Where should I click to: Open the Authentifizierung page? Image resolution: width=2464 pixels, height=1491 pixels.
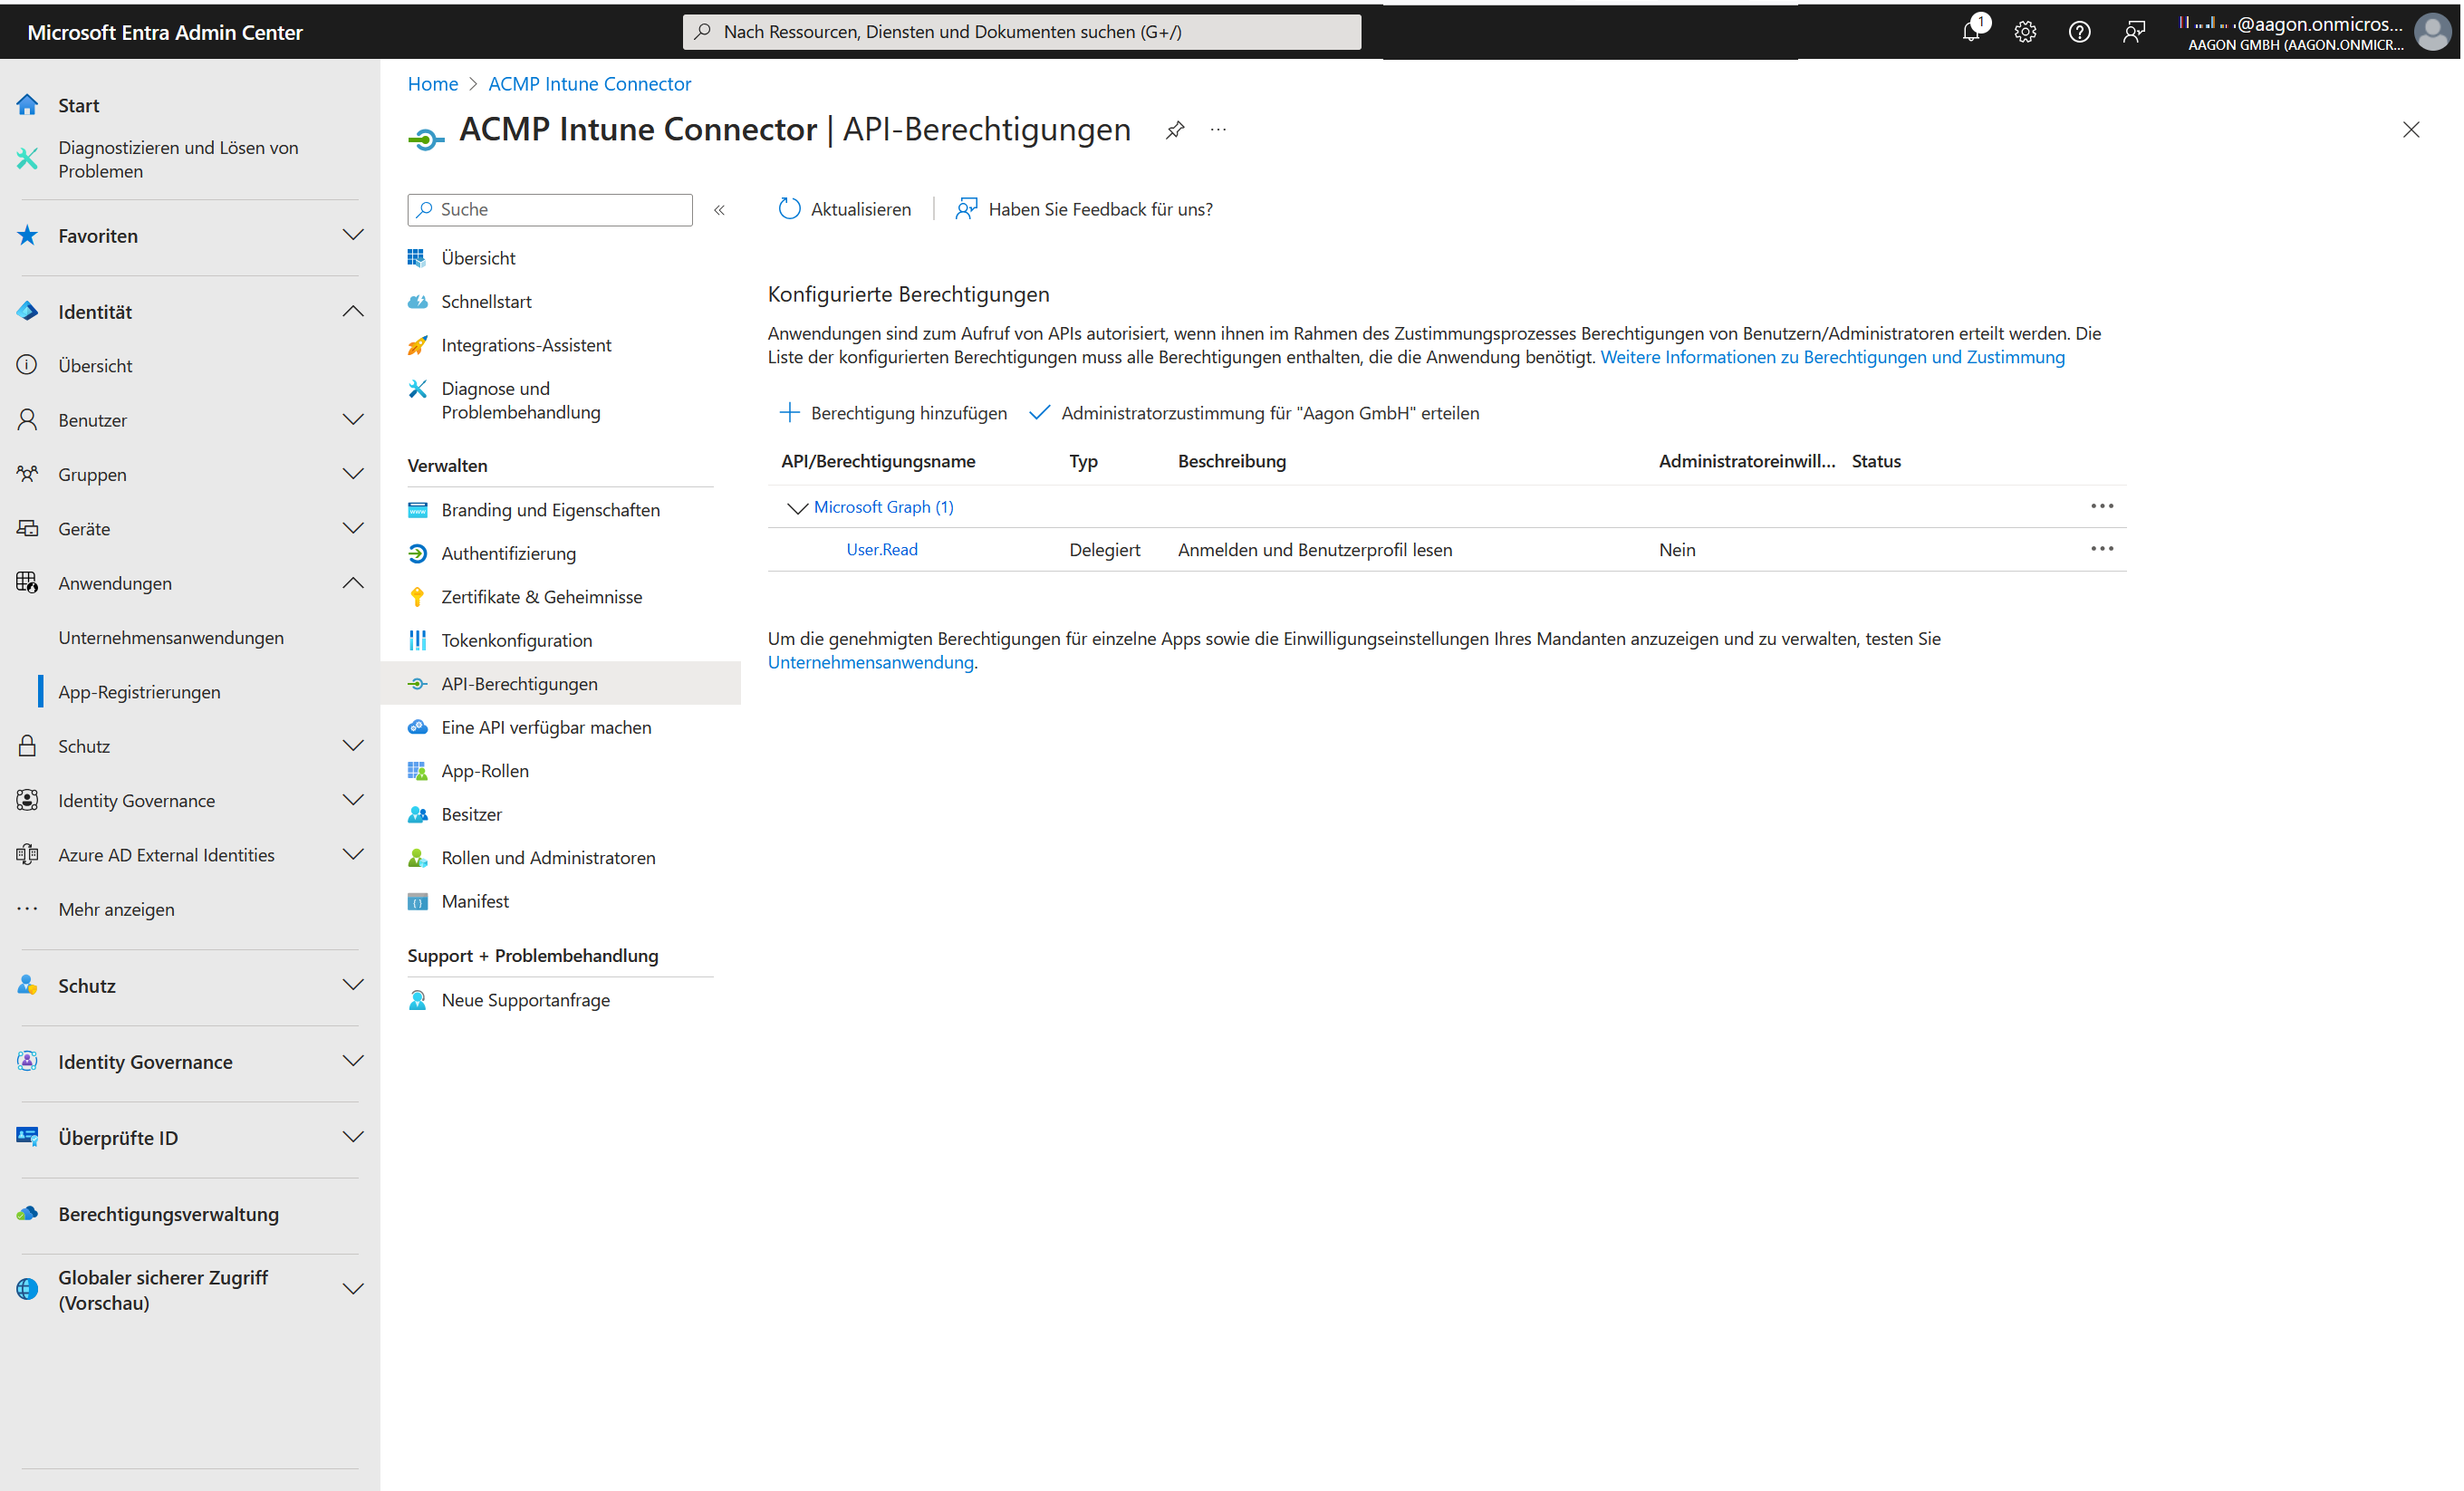coord(509,554)
